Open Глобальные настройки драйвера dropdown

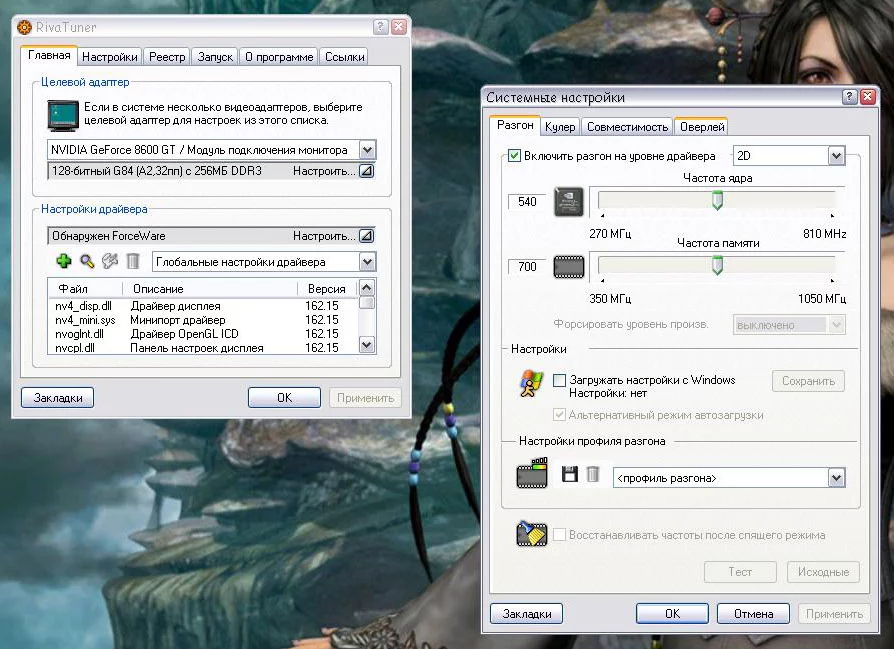(367, 262)
